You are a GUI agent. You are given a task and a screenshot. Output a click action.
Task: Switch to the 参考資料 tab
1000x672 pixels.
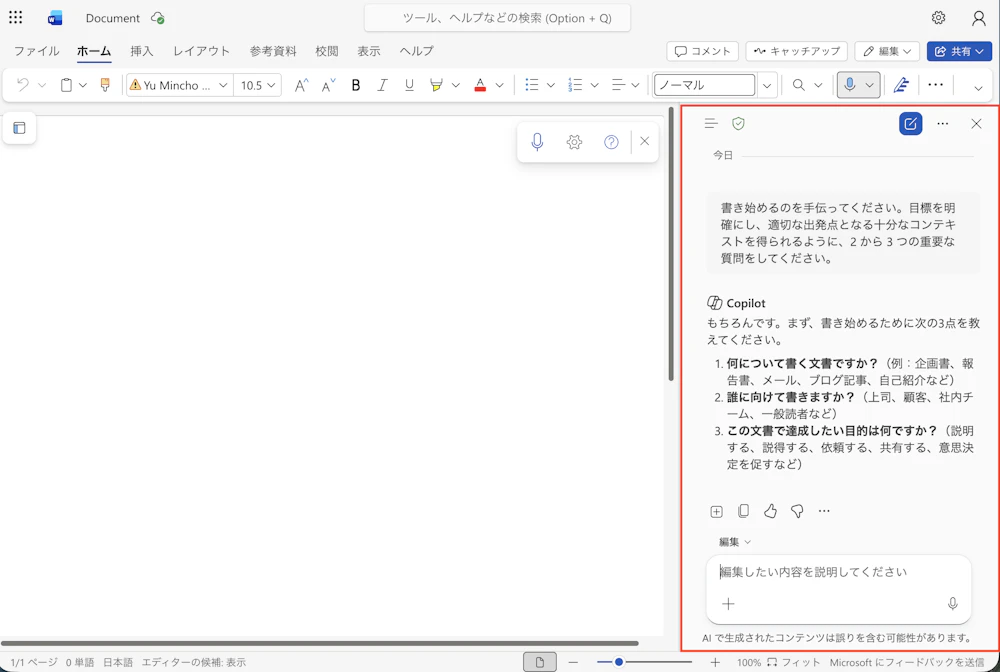273,51
